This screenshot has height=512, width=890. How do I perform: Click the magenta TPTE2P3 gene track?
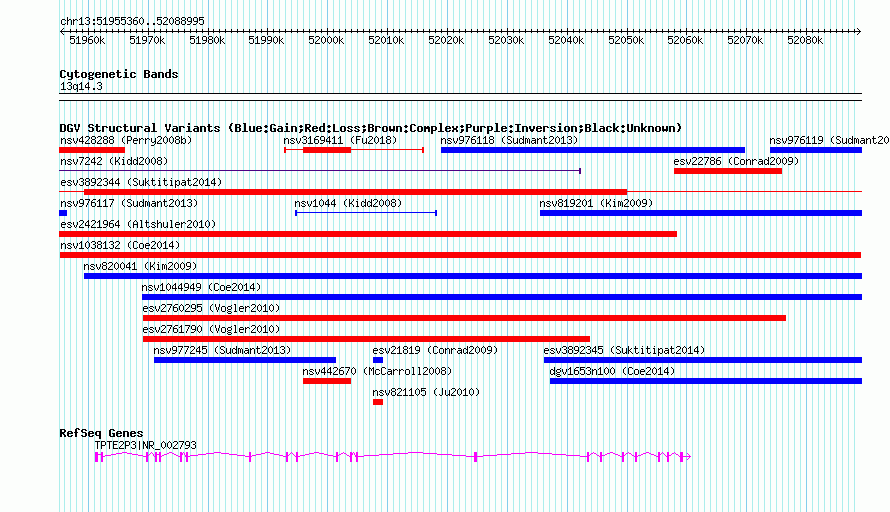click(x=393, y=456)
